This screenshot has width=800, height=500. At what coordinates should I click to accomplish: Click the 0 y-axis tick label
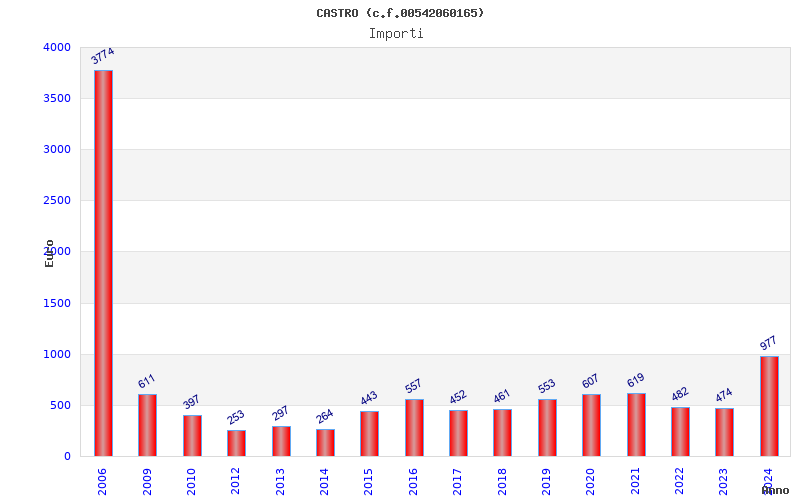click(67, 457)
